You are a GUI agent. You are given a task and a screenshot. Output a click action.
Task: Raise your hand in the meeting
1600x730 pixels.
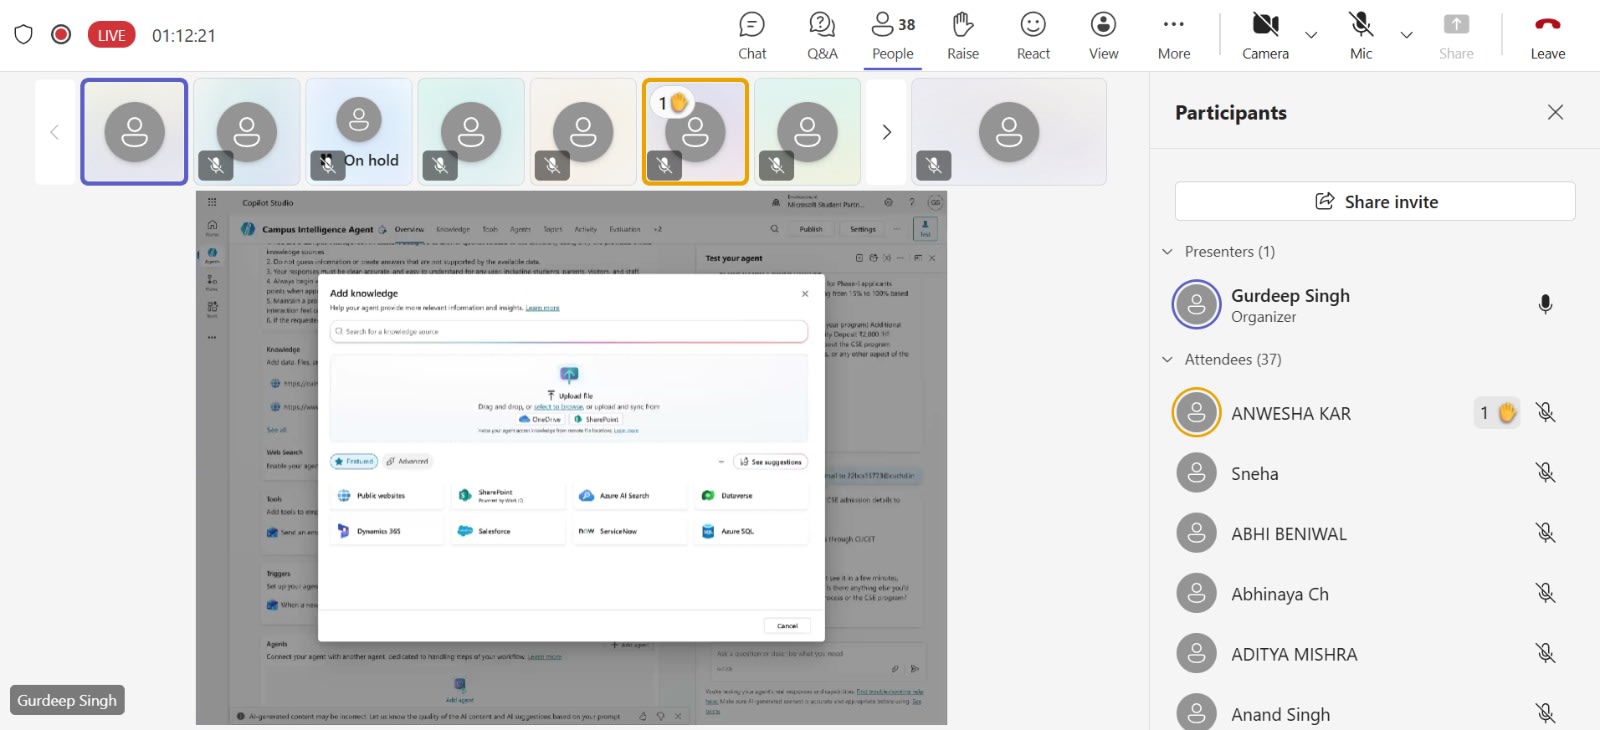click(x=963, y=36)
